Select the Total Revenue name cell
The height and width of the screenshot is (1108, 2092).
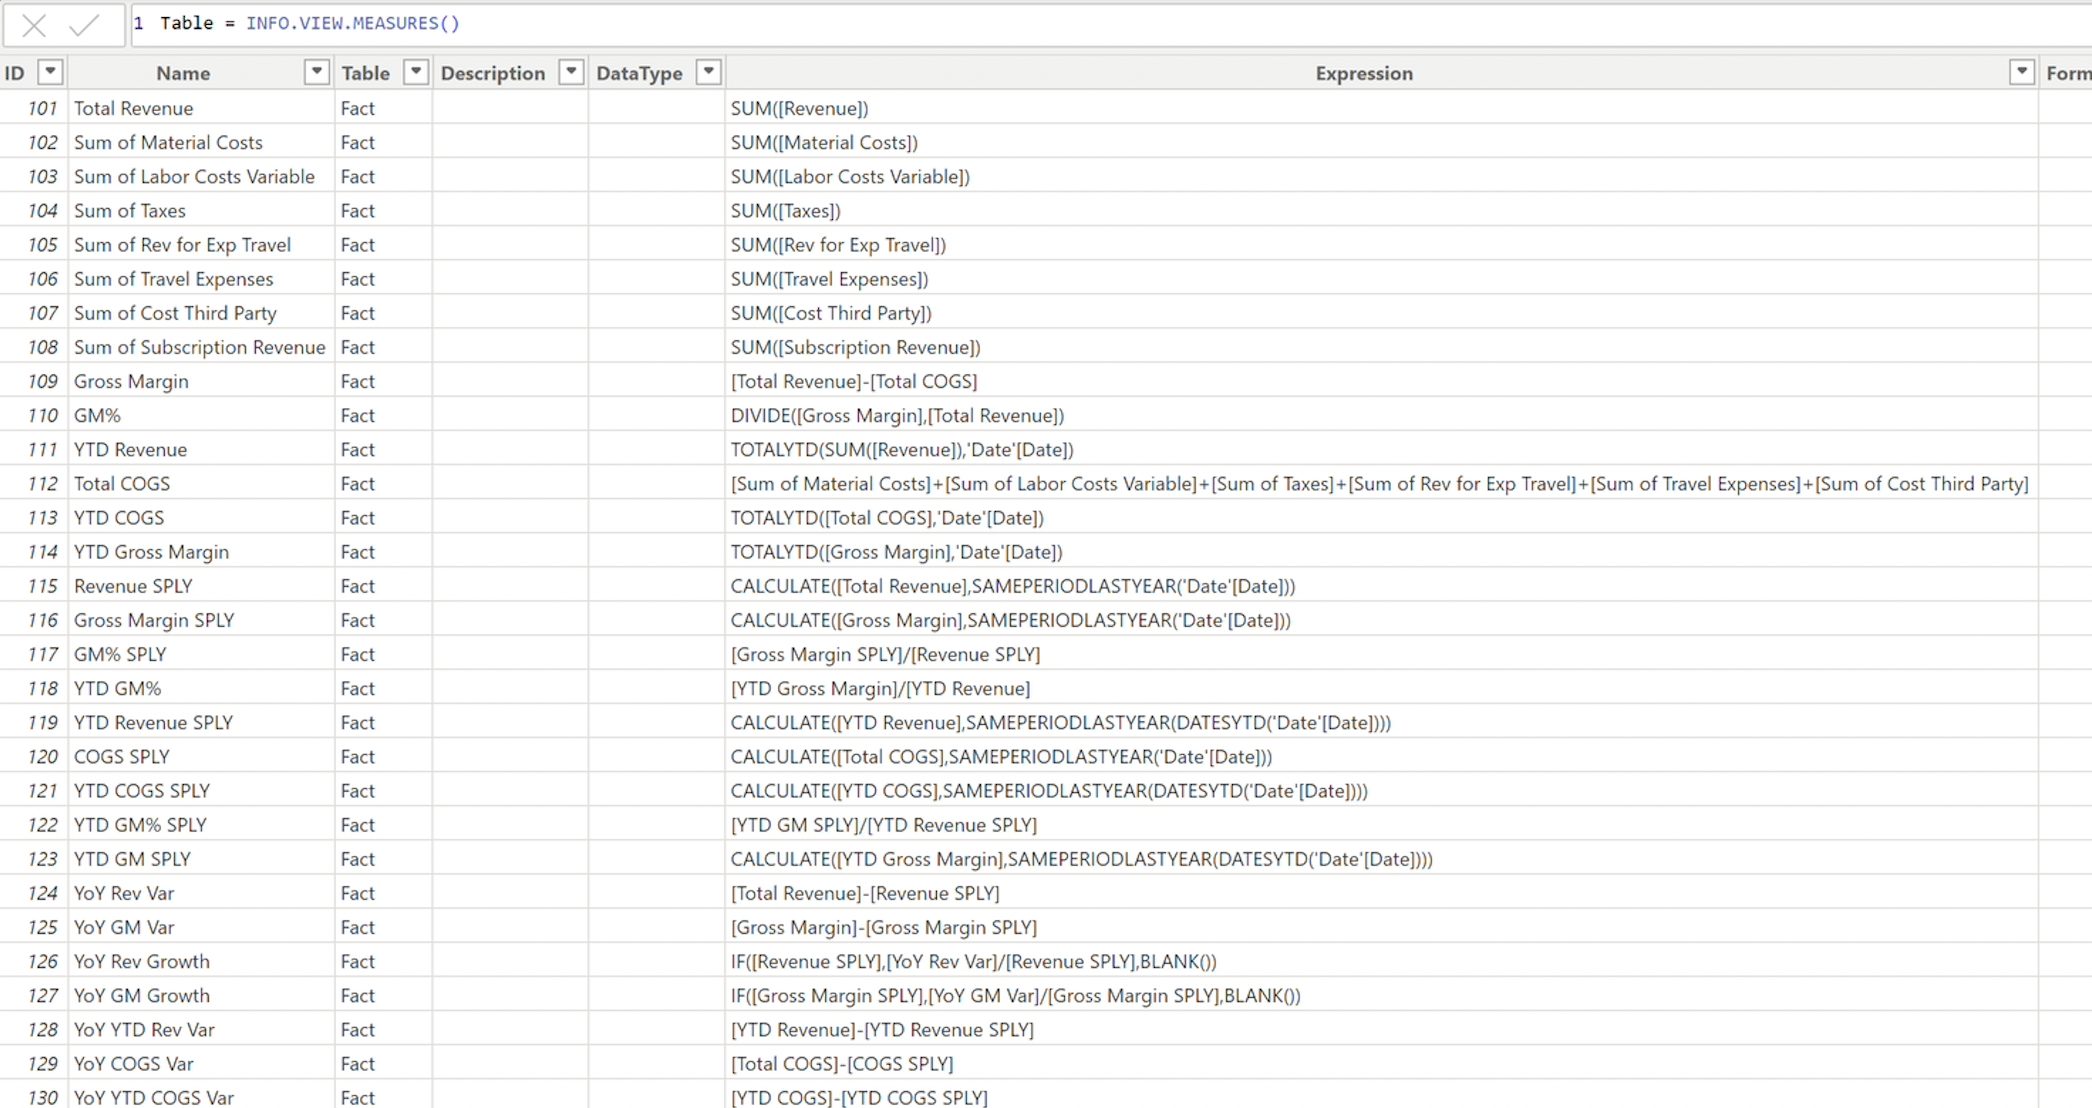pos(134,108)
